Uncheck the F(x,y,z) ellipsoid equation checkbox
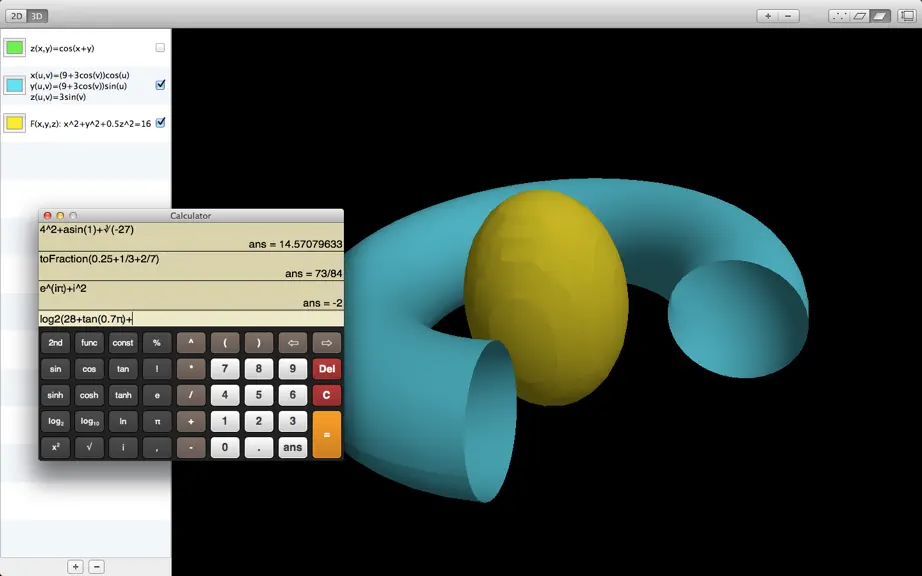The width and height of the screenshot is (922, 576). pos(160,123)
